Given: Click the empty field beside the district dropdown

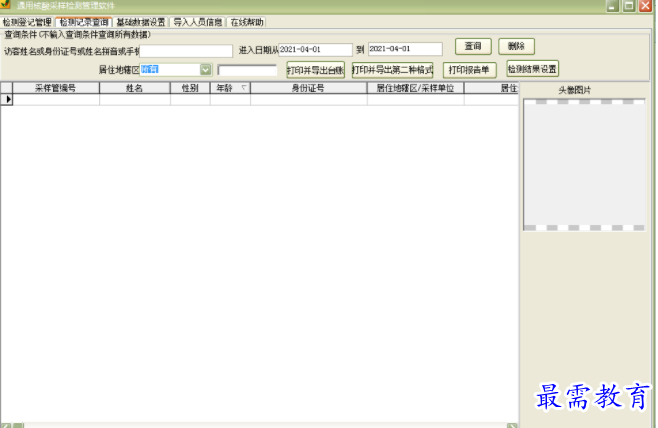Looking at the screenshot, I should (x=247, y=70).
